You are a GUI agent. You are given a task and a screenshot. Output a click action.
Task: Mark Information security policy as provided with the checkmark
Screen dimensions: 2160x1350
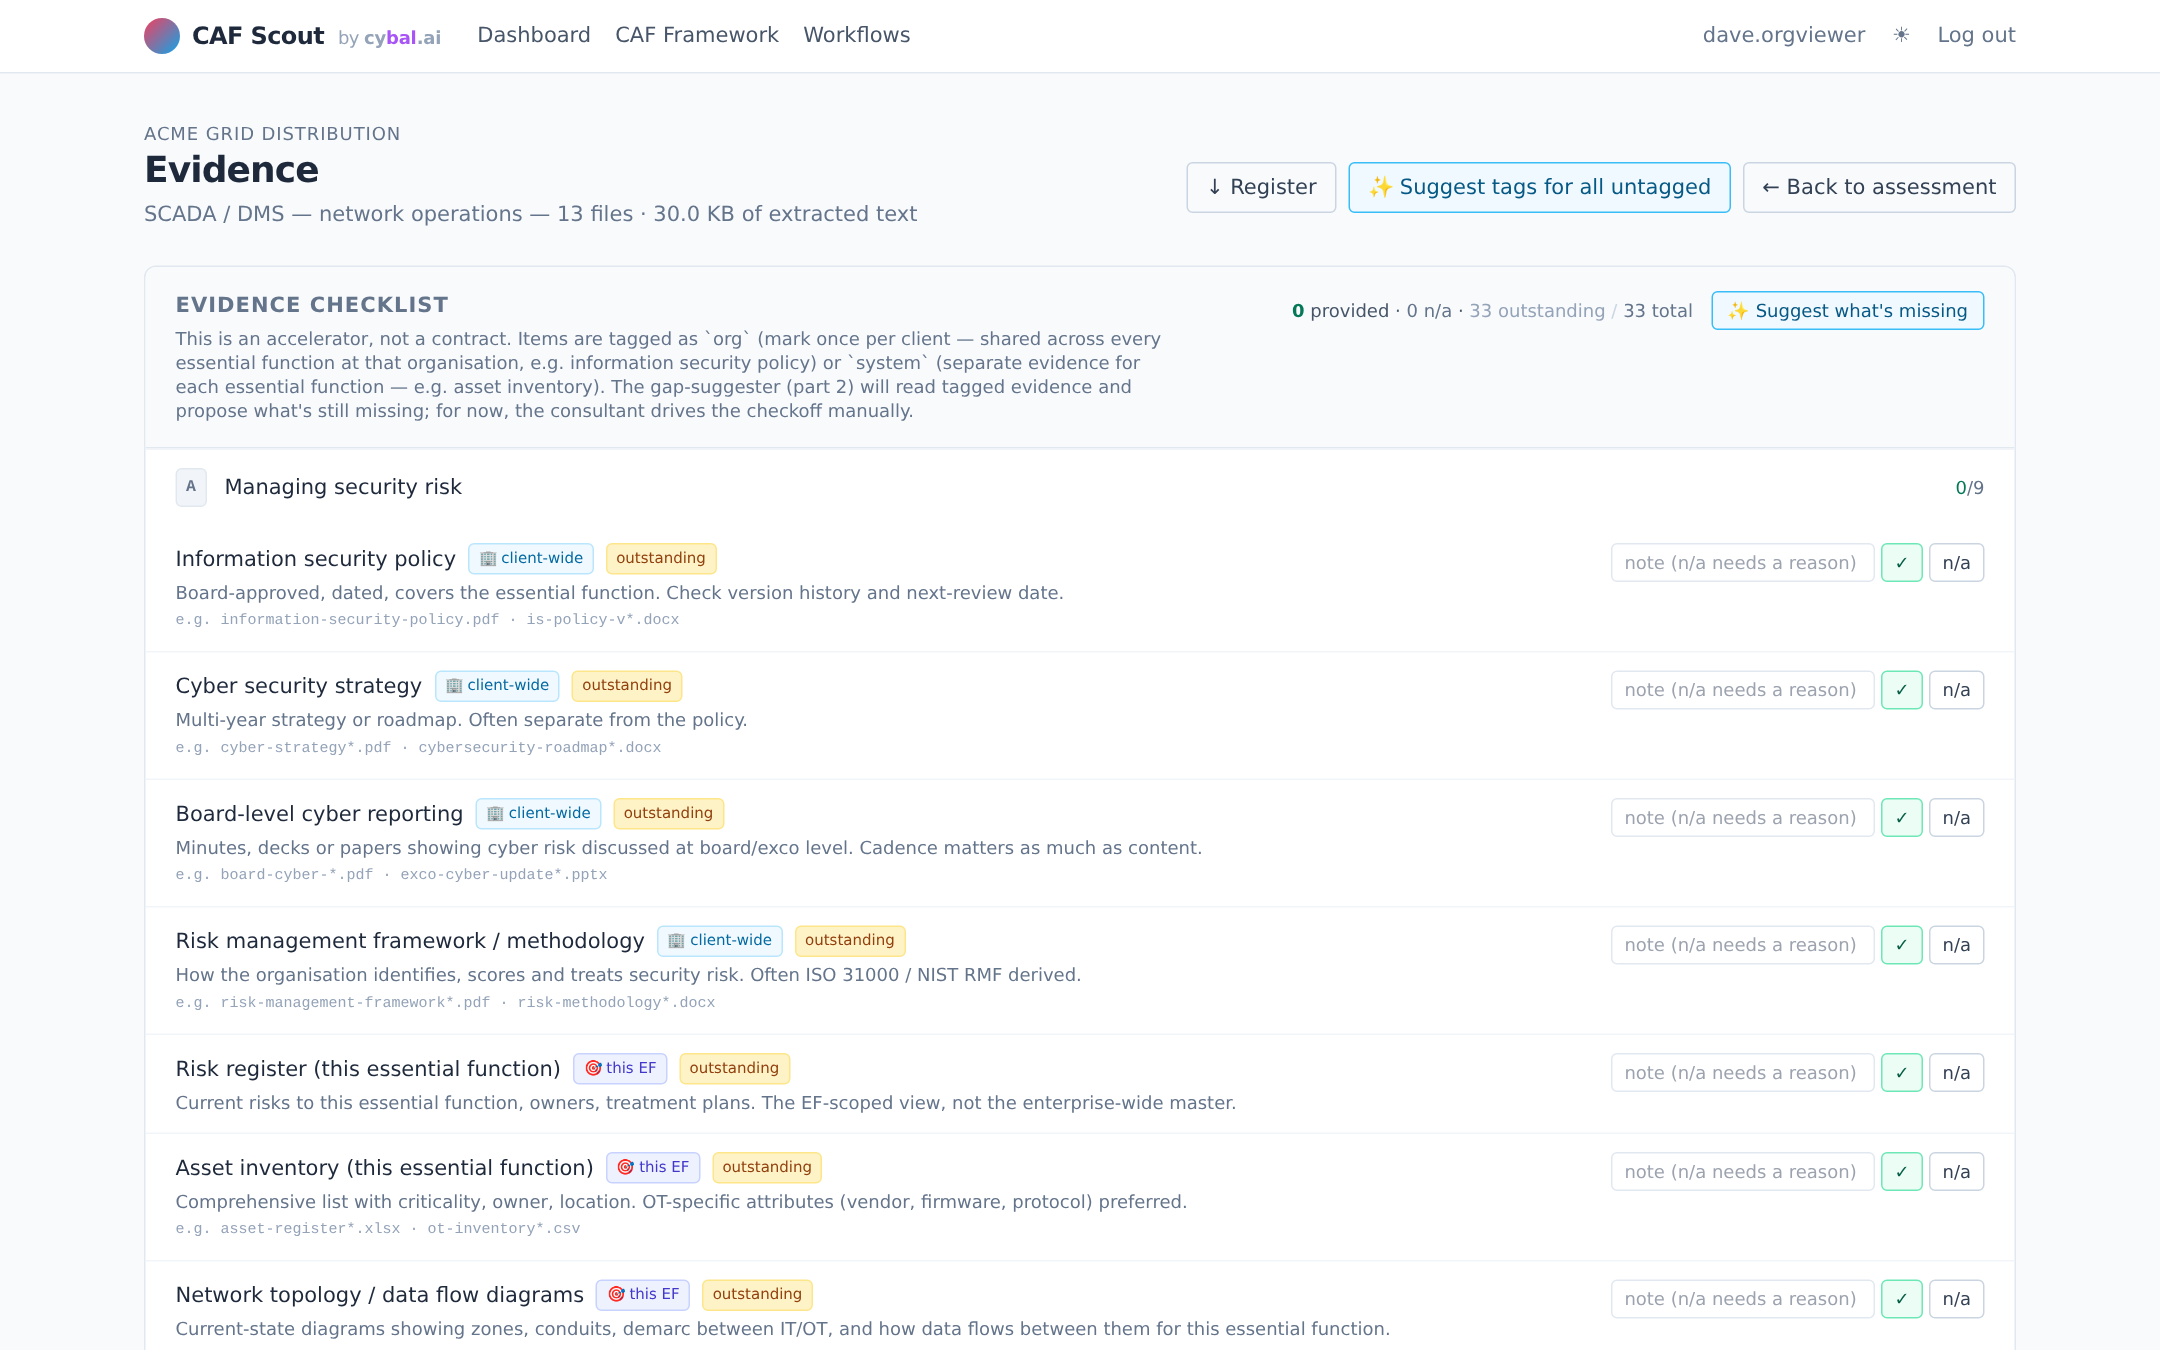click(x=1901, y=562)
